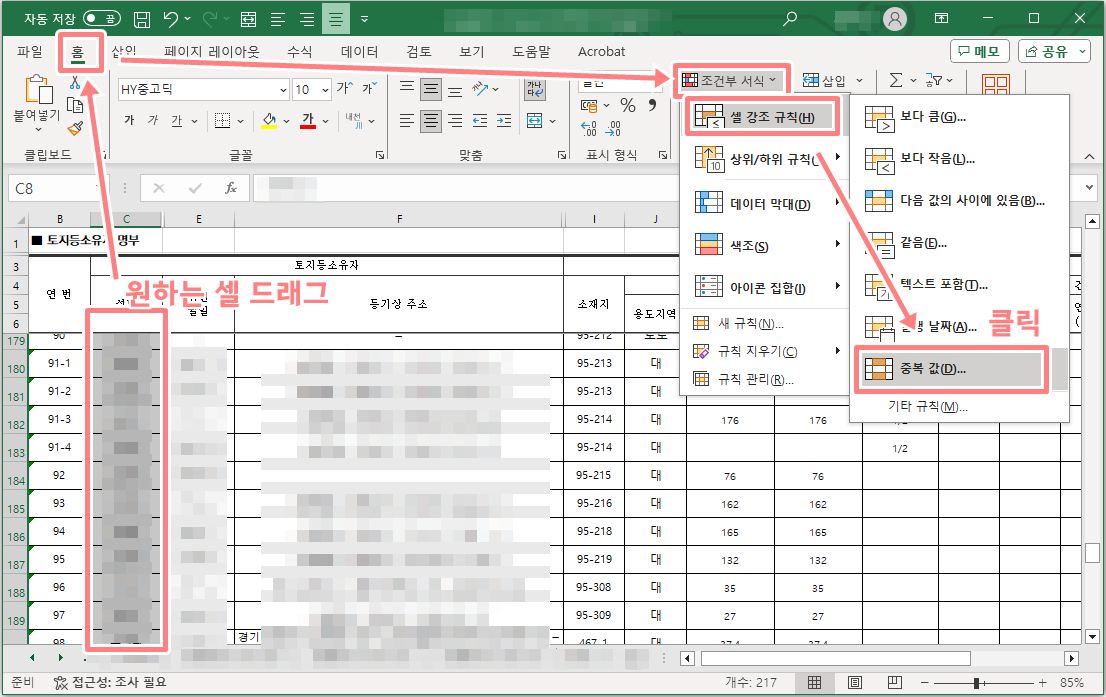Viewport: 1106px width, 697px height.
Task: Apply Merge & Center from the alignment group
Action: tap(536, 121)
